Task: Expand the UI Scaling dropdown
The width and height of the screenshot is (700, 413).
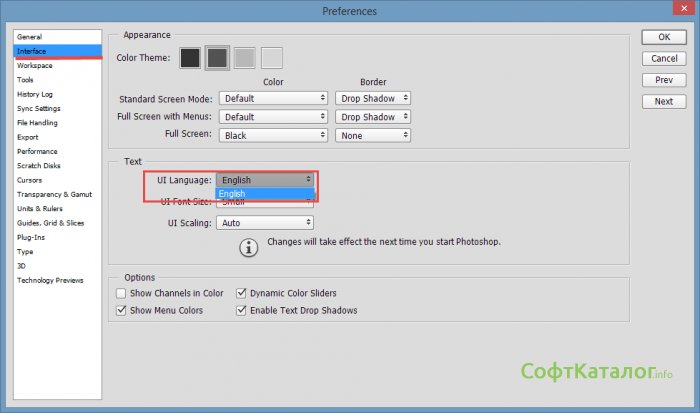Action: [266, 223]
